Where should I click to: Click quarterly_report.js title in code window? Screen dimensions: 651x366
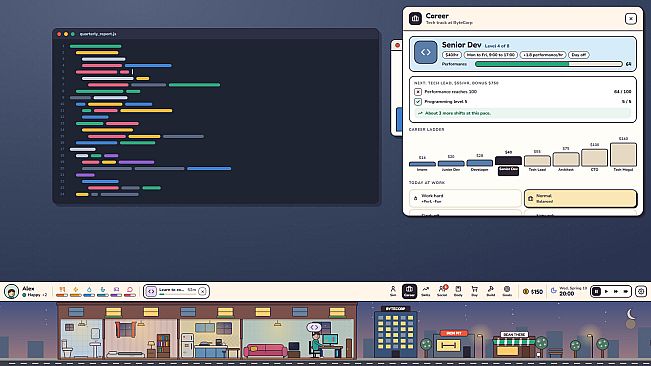(x=98, y=34)
